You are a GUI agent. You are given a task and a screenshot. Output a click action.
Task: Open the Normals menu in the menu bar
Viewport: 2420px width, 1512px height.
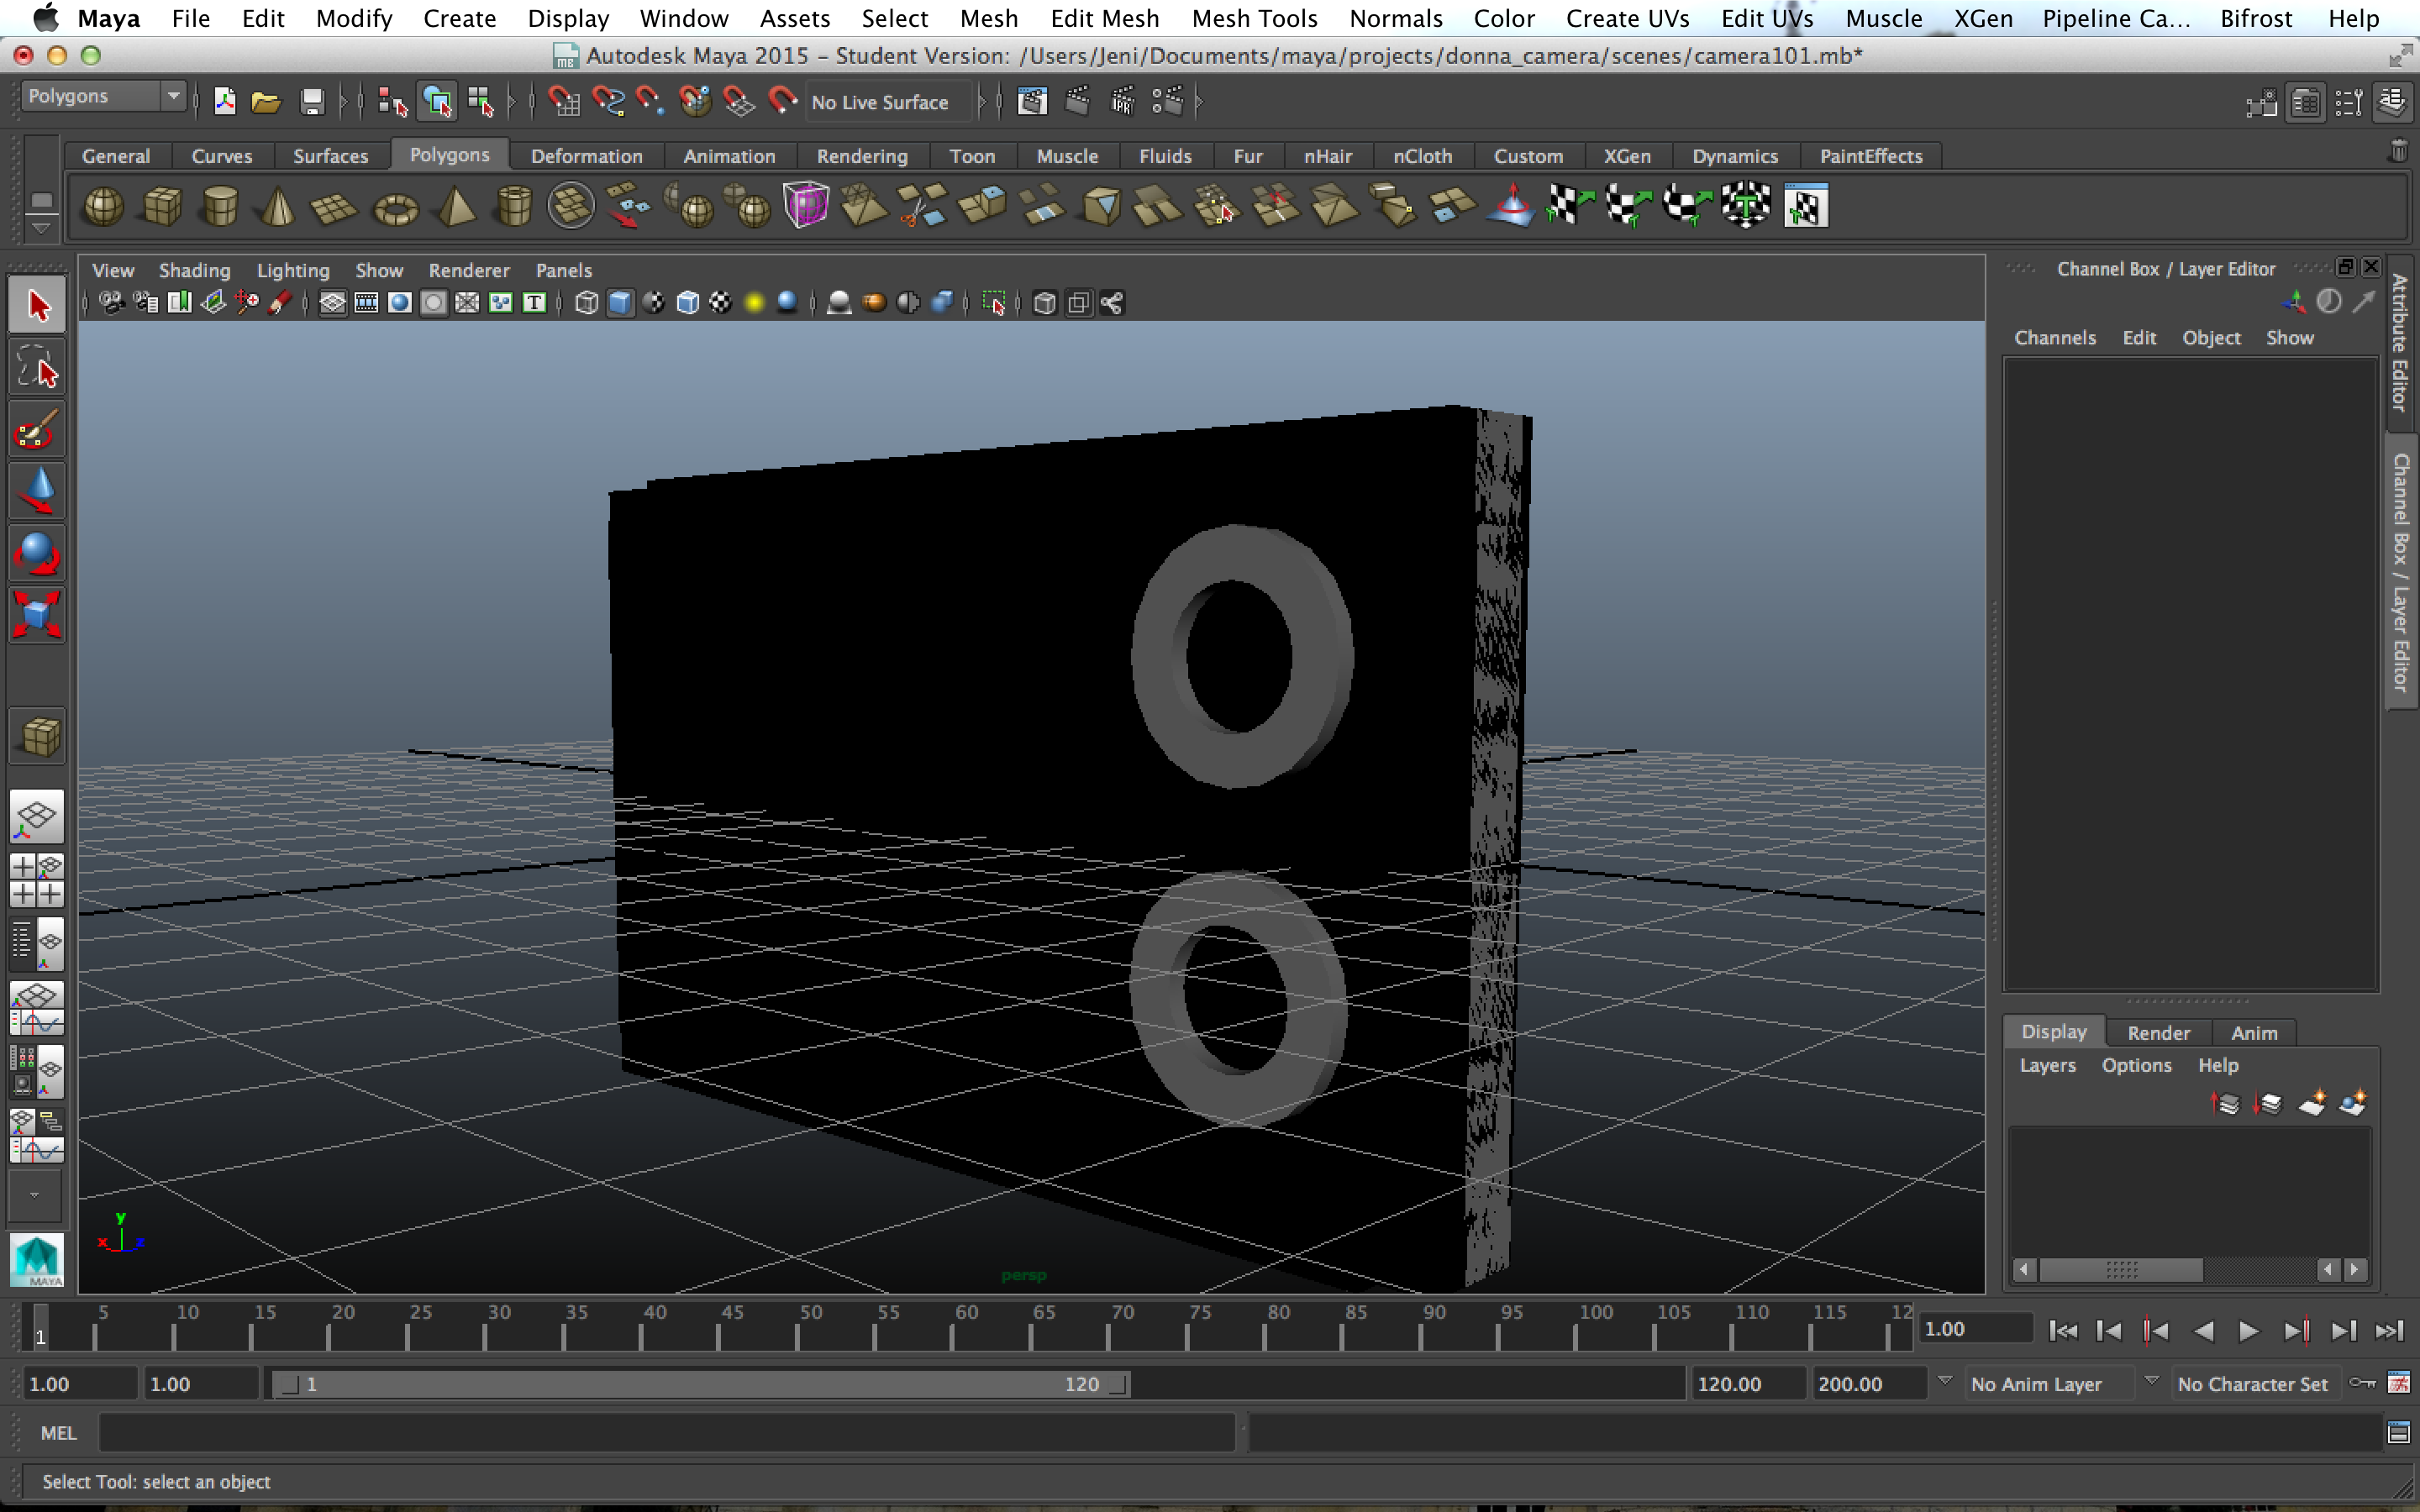click(x=1396, y=18)
